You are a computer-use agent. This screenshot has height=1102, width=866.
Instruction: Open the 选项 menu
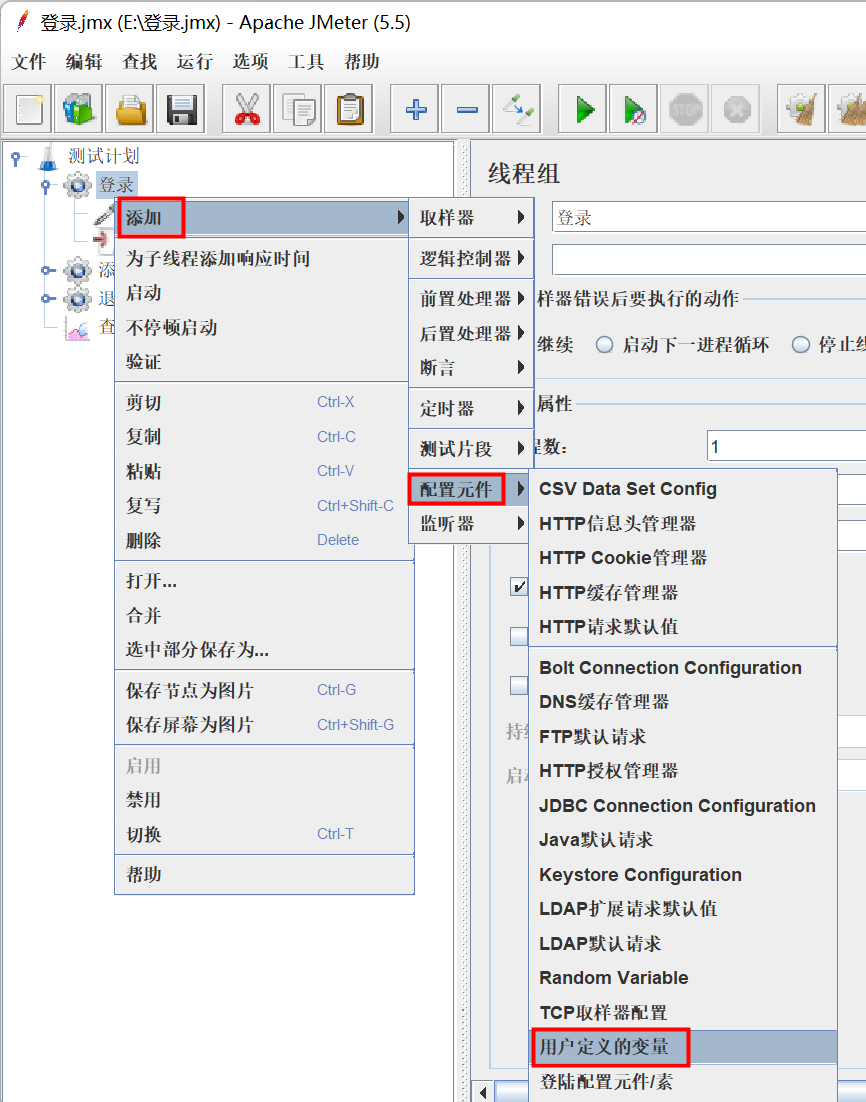coord(250,62)
